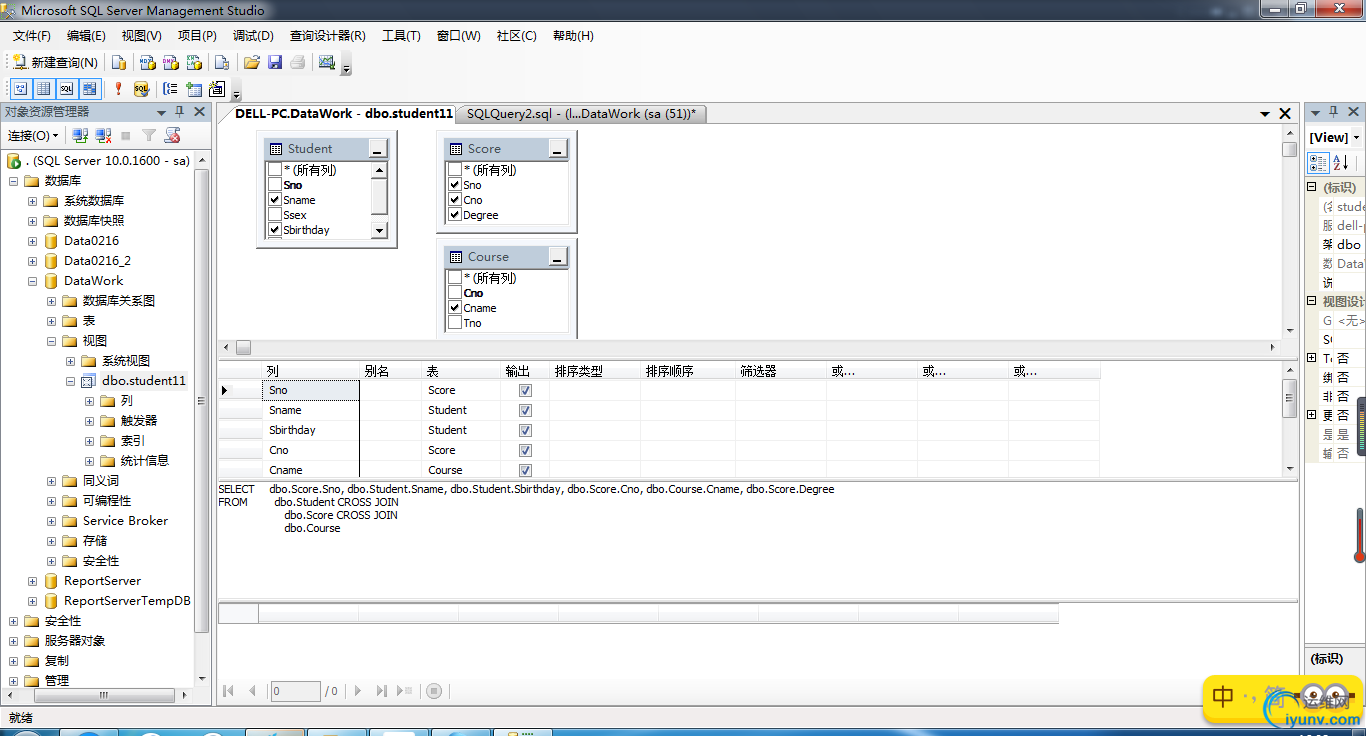Toggle the Show Diagram Pane icon
Image resolution: width=1366 pixels, height=736 pixels.
tap(20, 89)
